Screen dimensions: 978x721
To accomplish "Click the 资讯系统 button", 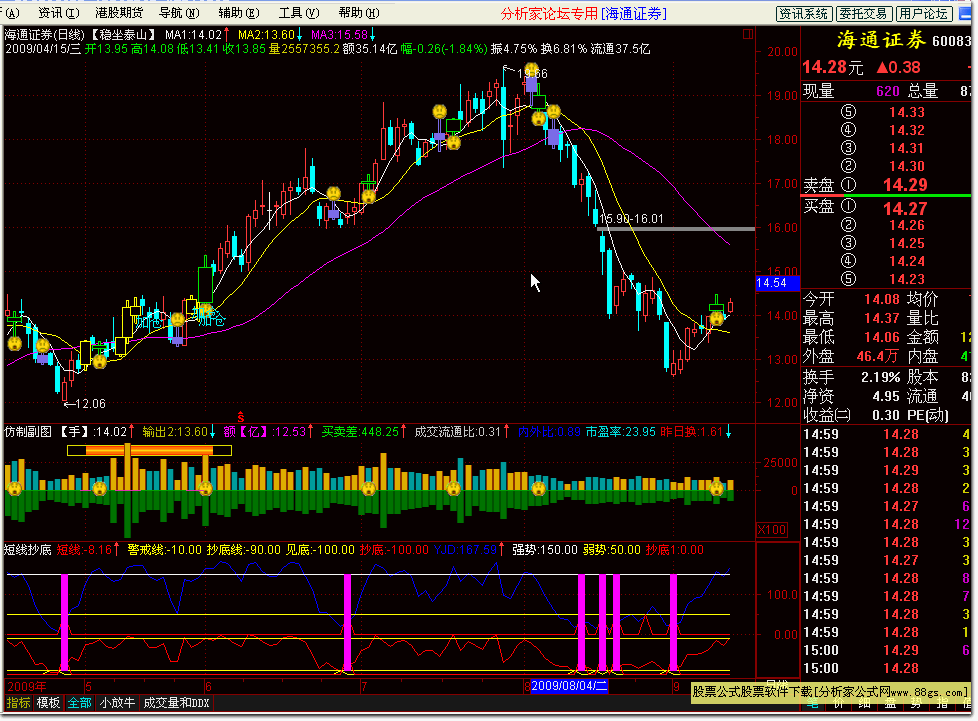I will 803,14.
